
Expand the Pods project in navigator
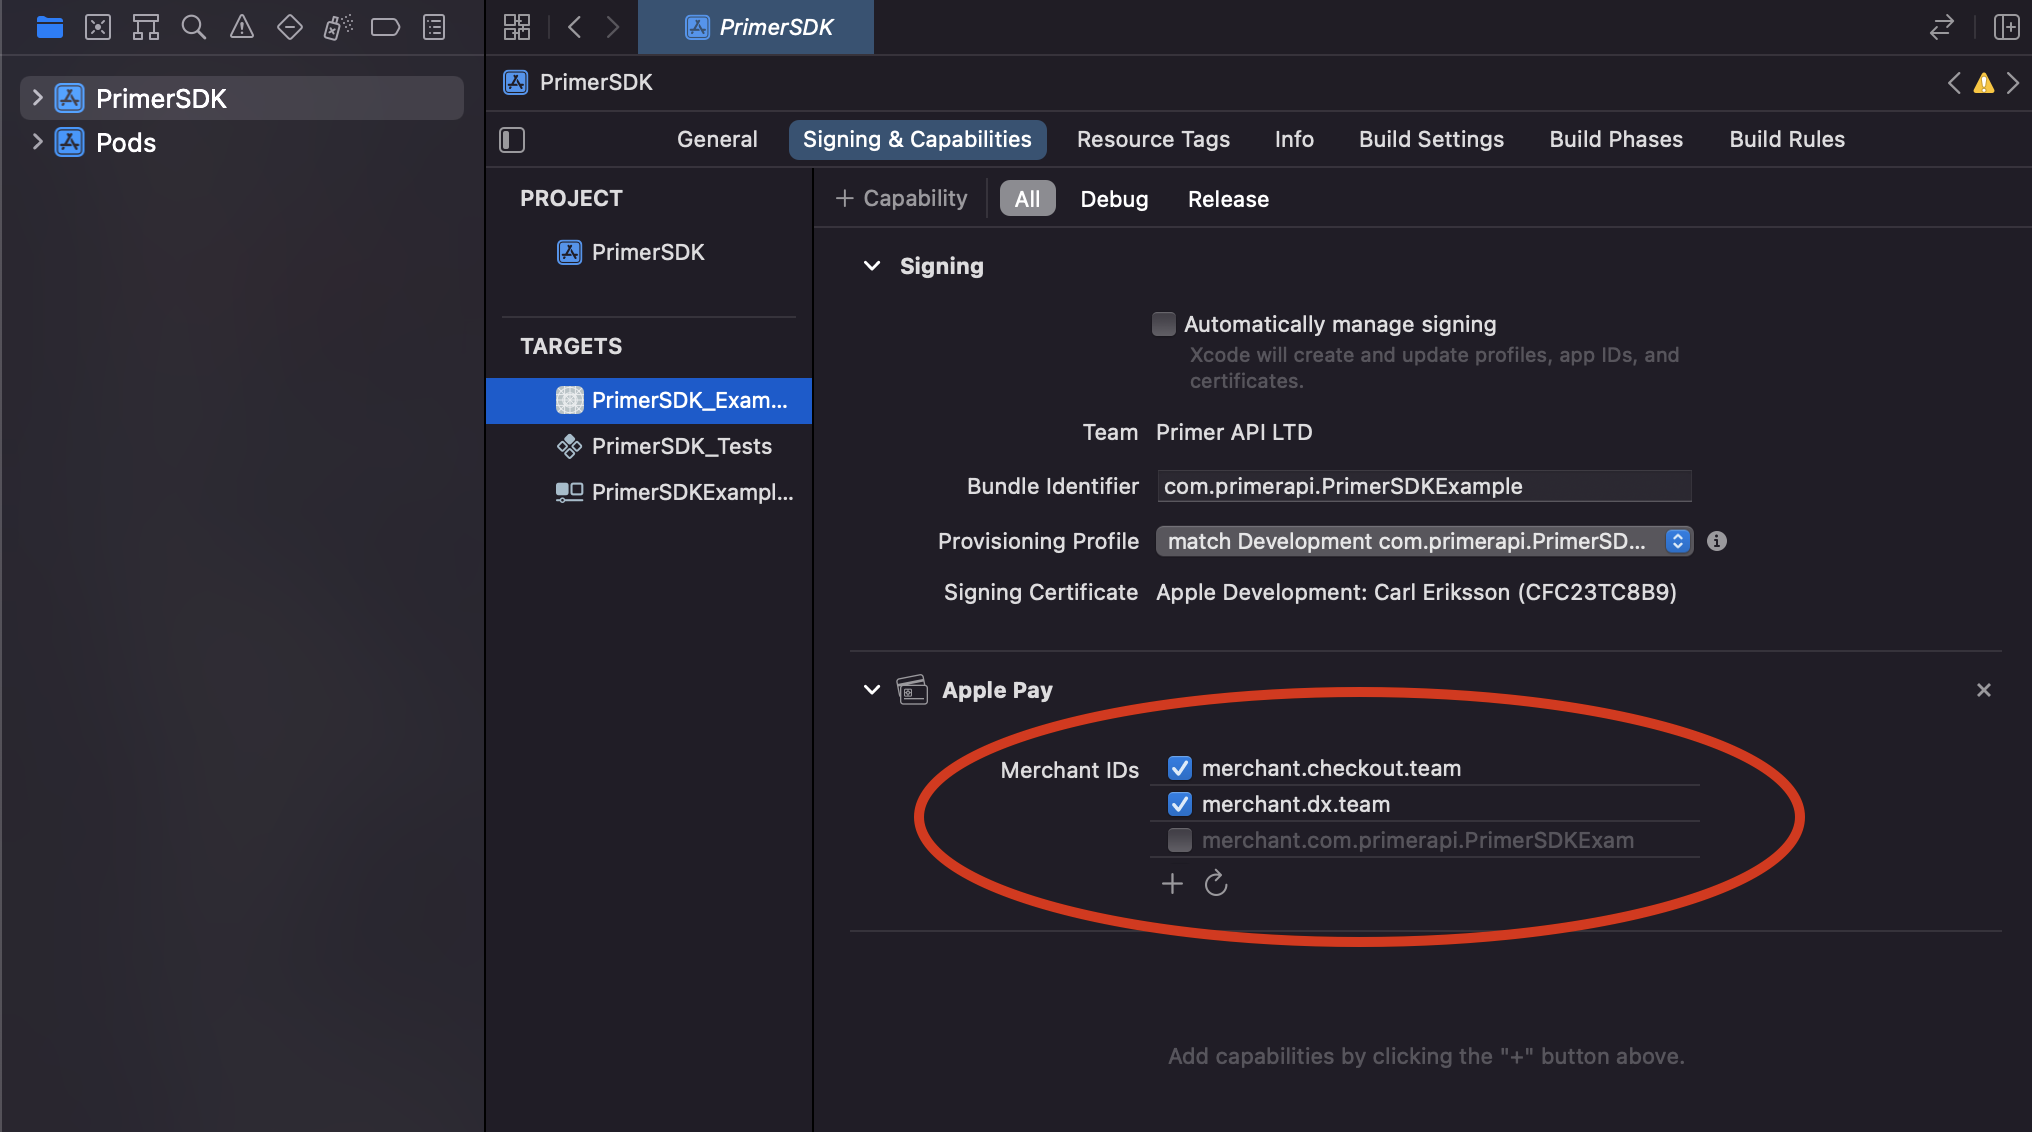[x=37, y=142]
